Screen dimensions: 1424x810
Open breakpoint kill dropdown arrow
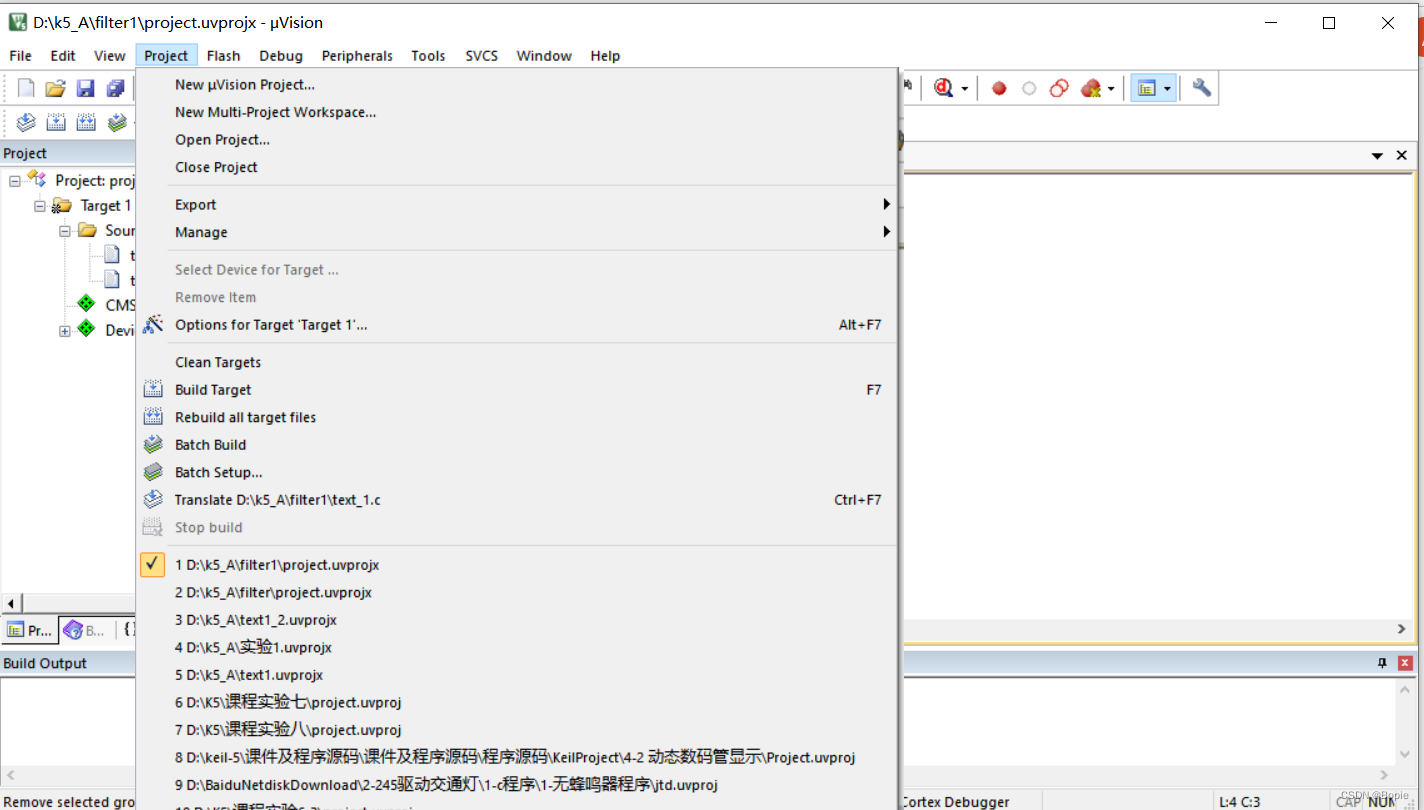pyautogui.click(x=1111, y=88)
